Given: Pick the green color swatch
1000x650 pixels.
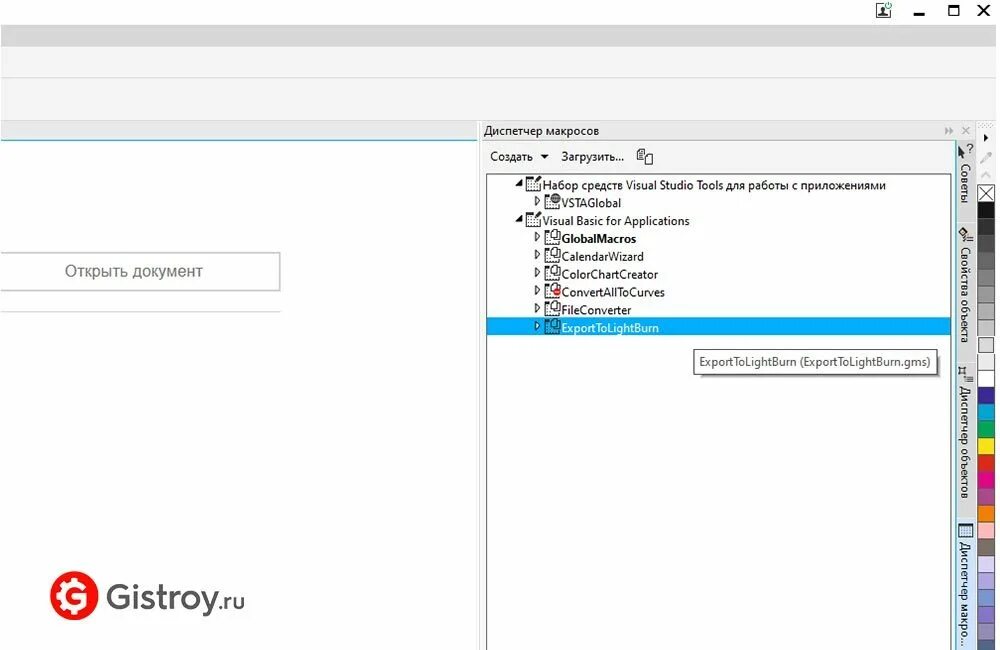Looking at the screenshot, I should click(x=986, y=429).
